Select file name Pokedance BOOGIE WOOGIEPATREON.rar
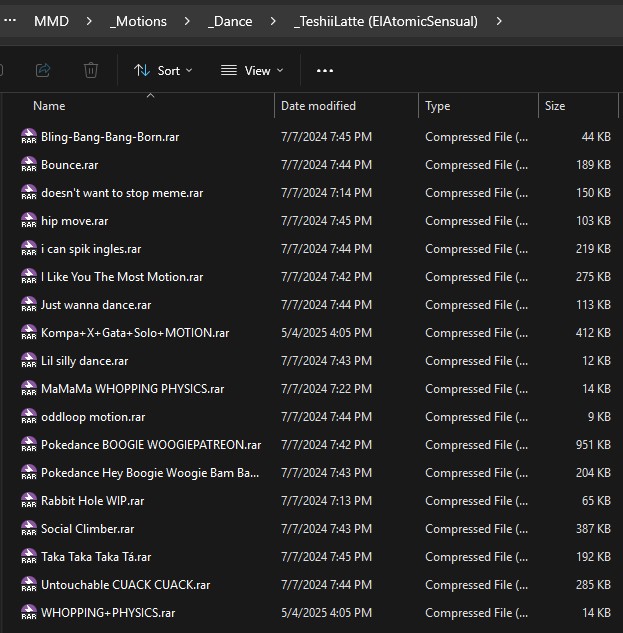This screenshot has width=623, height=633. [151, 444]
